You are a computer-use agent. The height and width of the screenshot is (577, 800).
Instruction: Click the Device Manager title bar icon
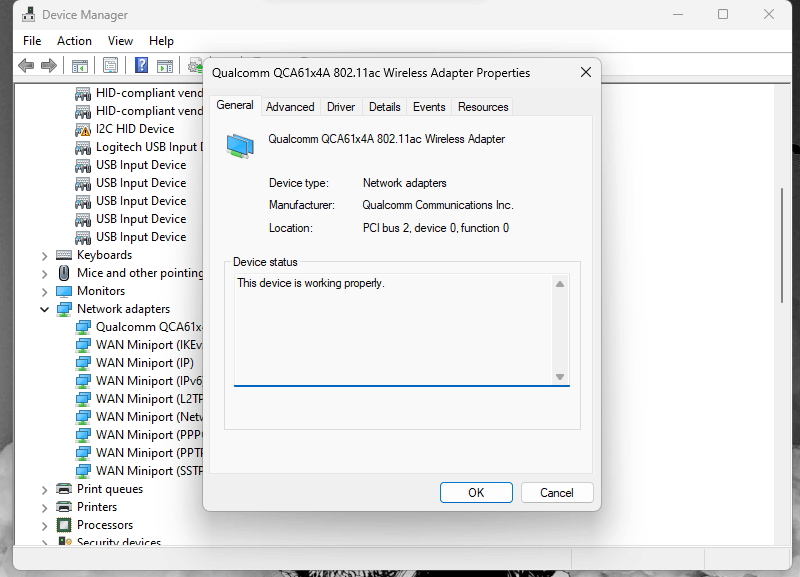coord(29,14)
